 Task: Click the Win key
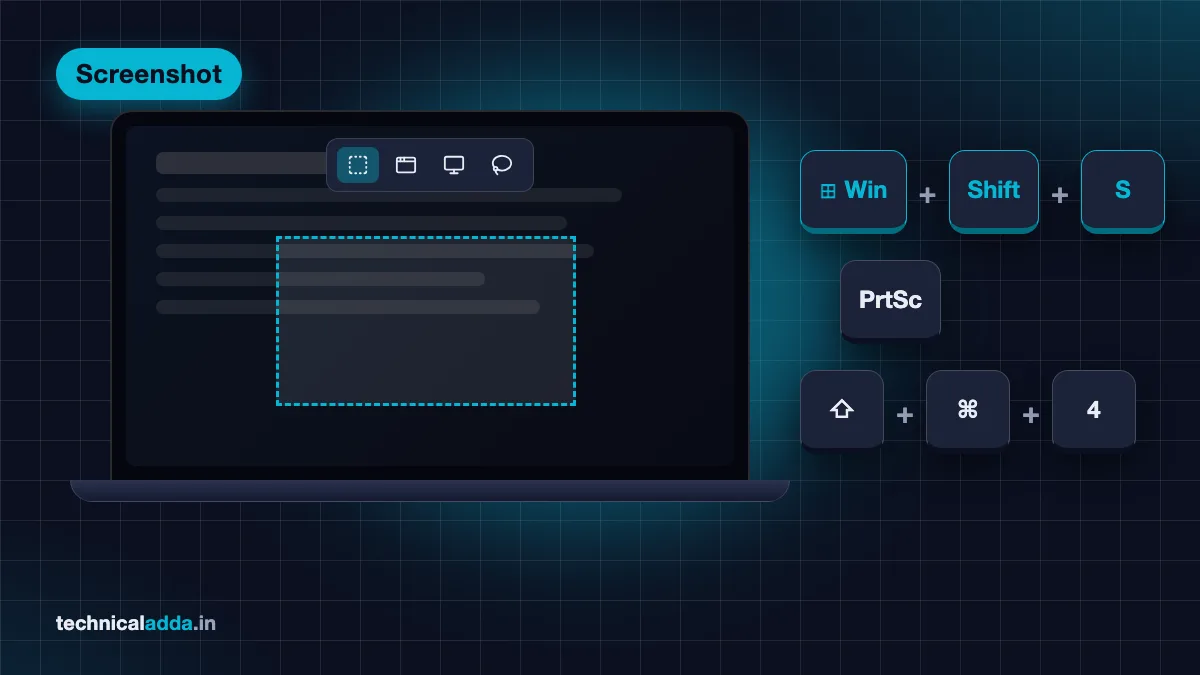(853, 190)
